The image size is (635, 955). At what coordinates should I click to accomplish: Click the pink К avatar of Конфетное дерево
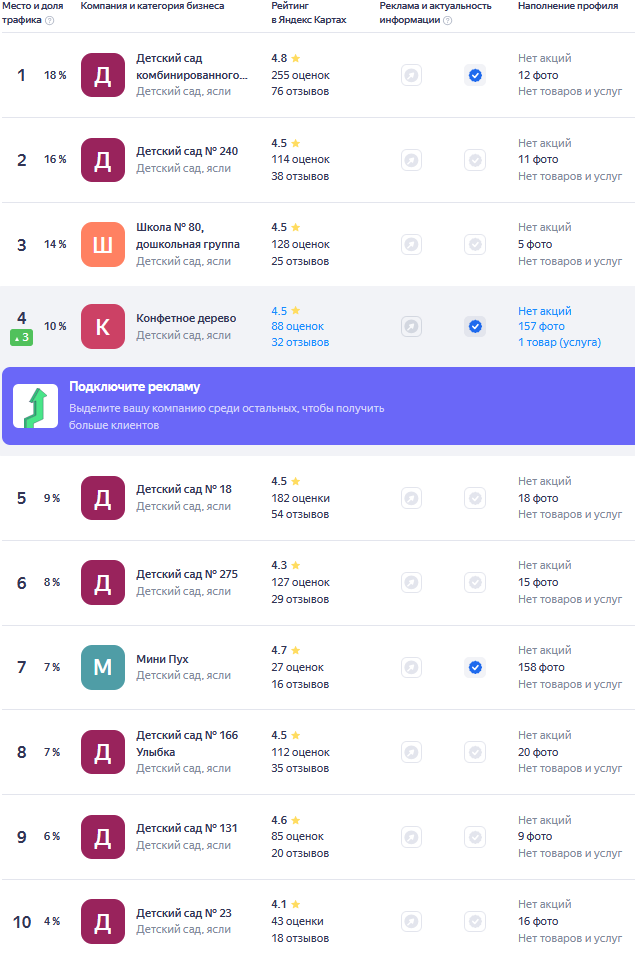coord(103,326)
